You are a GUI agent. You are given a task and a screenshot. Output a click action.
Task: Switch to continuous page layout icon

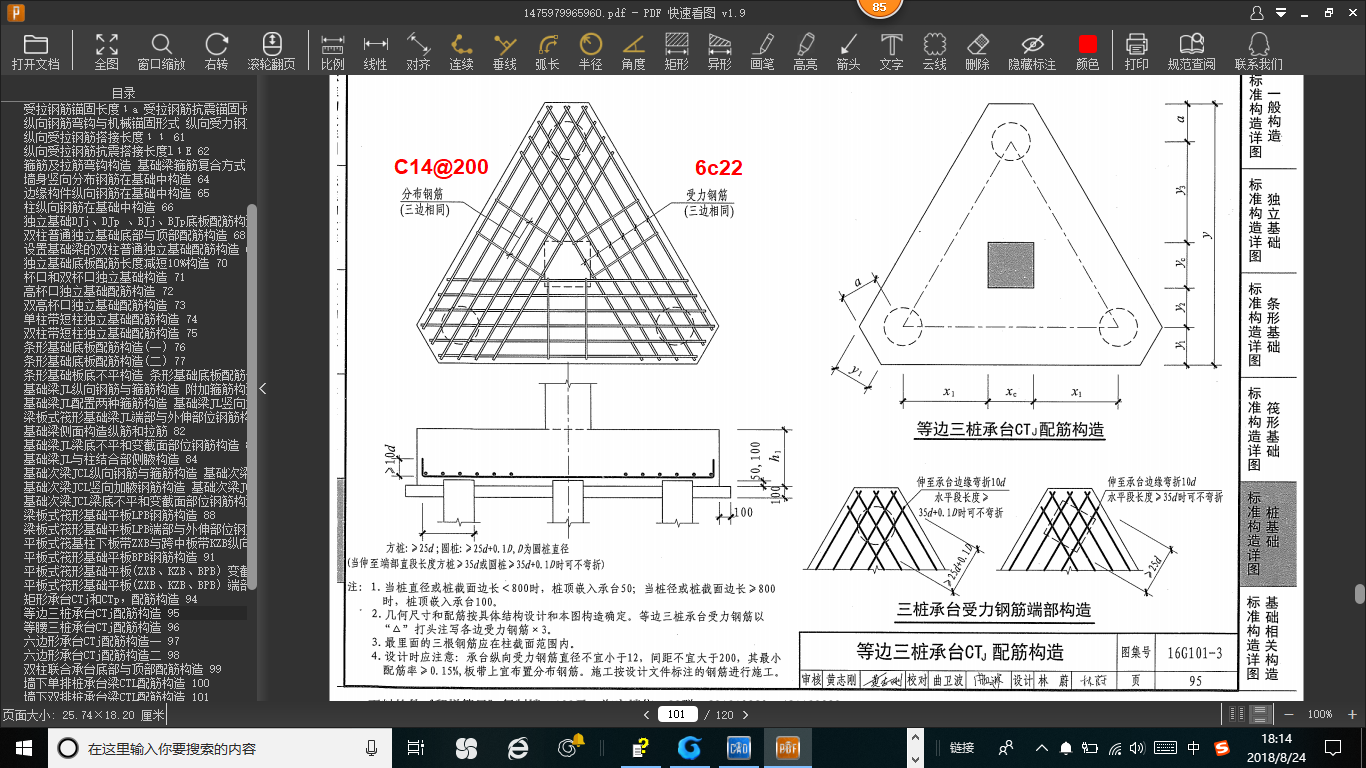point(1262,714)
